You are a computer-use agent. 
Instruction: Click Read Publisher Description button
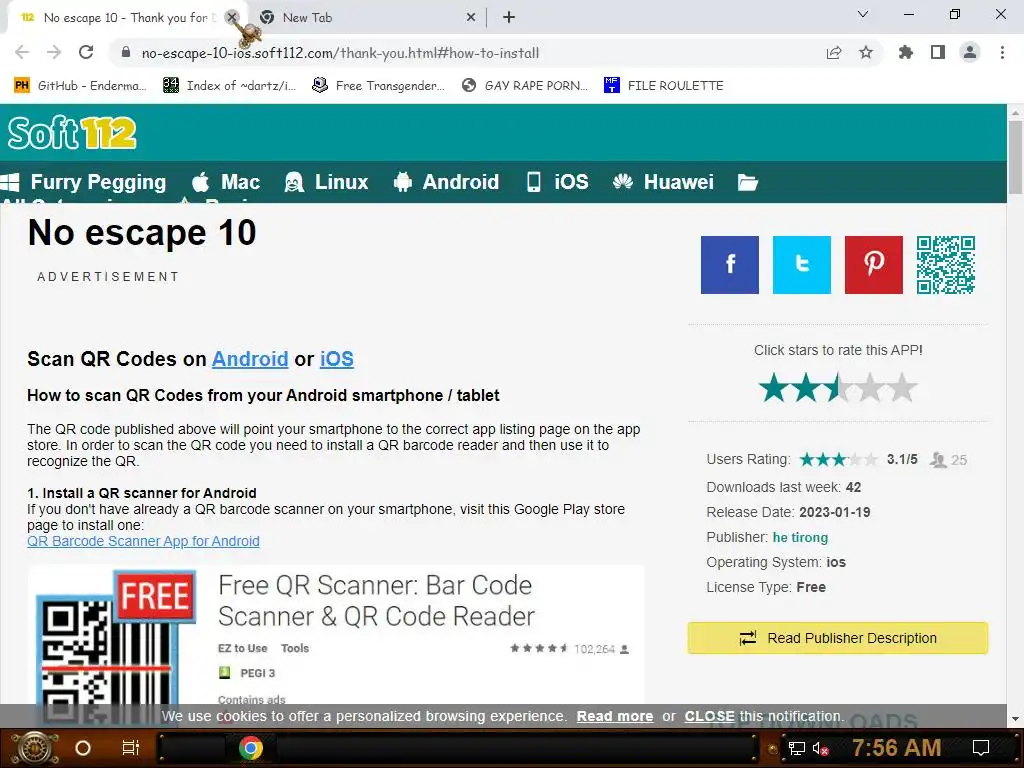coord(838,638)
